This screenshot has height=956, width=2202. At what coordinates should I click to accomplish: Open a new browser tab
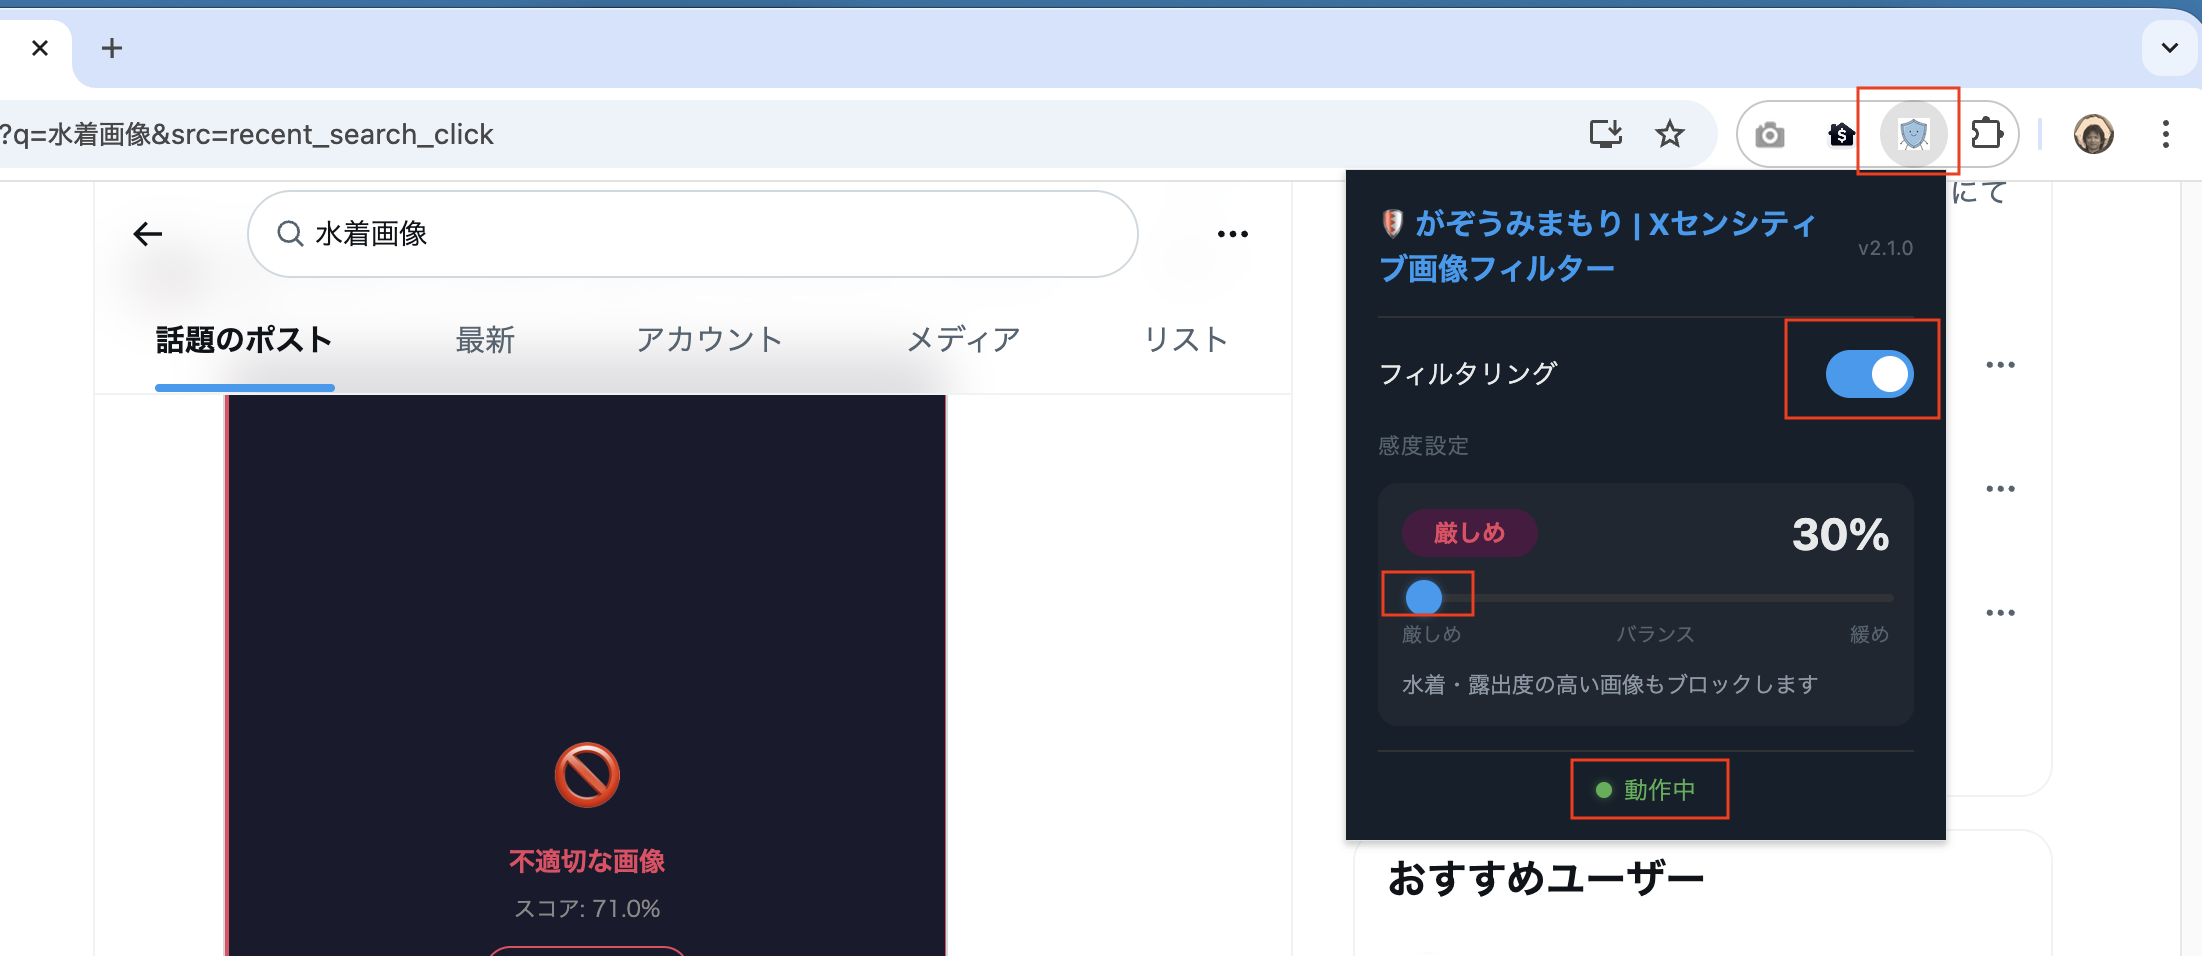click(x=112, y=48)
